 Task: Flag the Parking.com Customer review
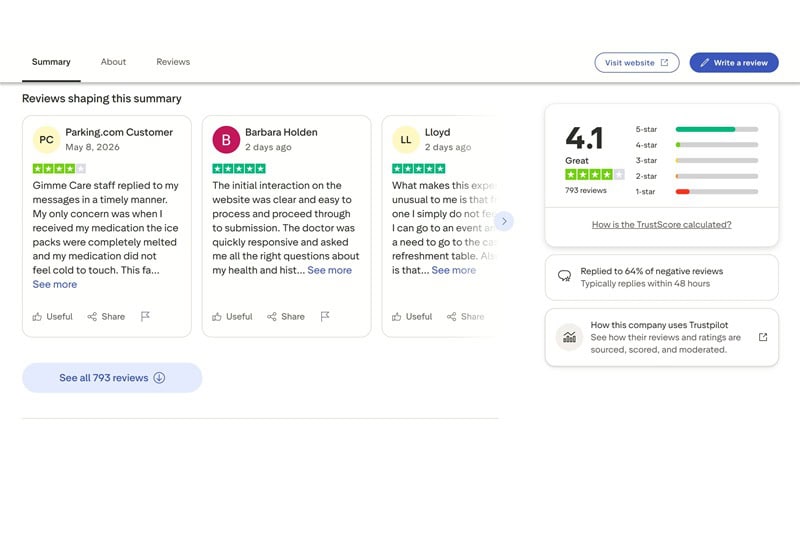coord(145,317)
